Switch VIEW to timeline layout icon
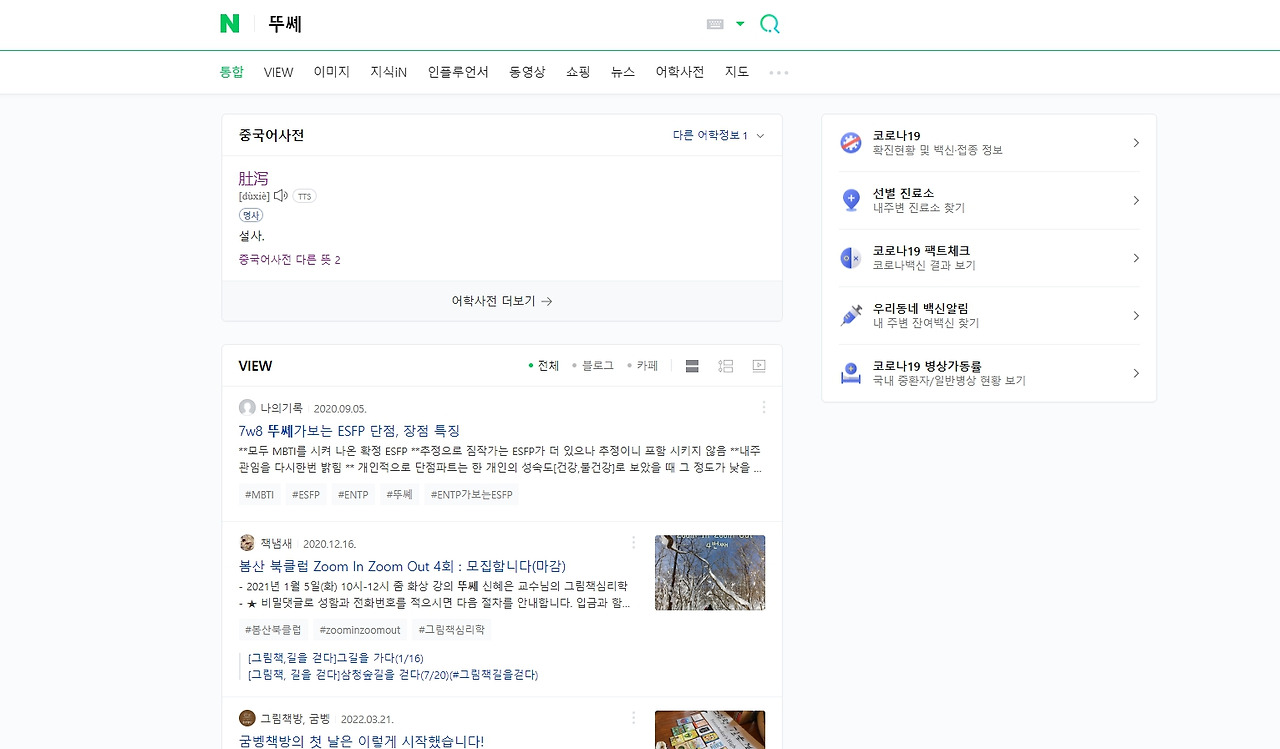1280x749 pixels. tap(726, 366)
